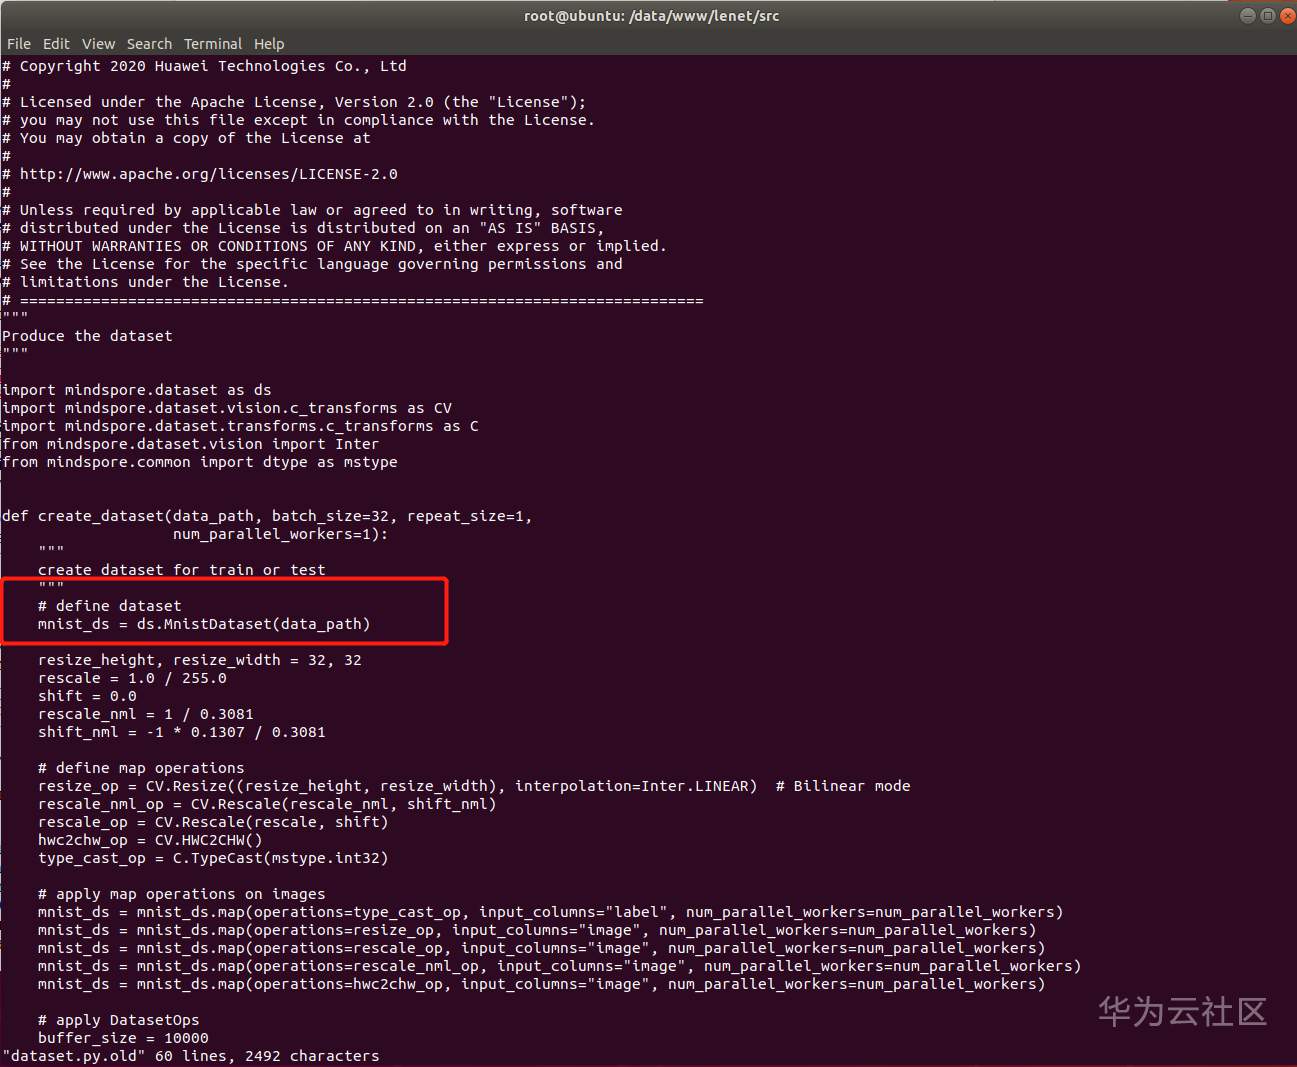Click the line "shift = 0.0"
The height and width of the screenshot is (1067, 1297).
click(x=87, y=696)
